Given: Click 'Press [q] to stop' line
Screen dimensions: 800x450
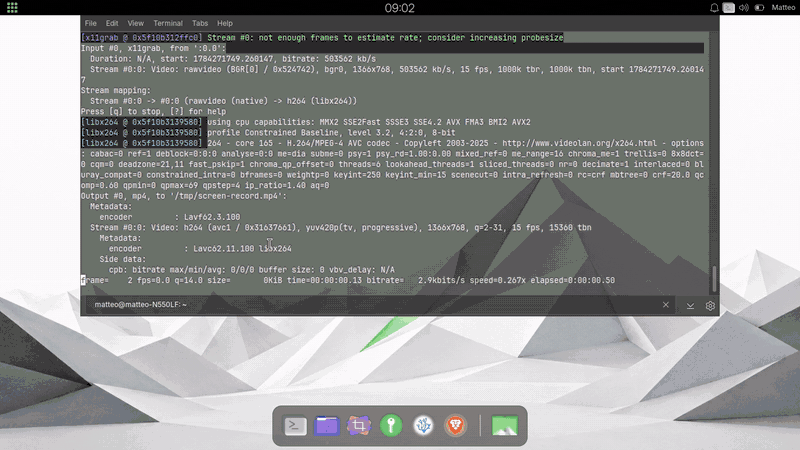Looking at the screenshot, I should (153, 112).
